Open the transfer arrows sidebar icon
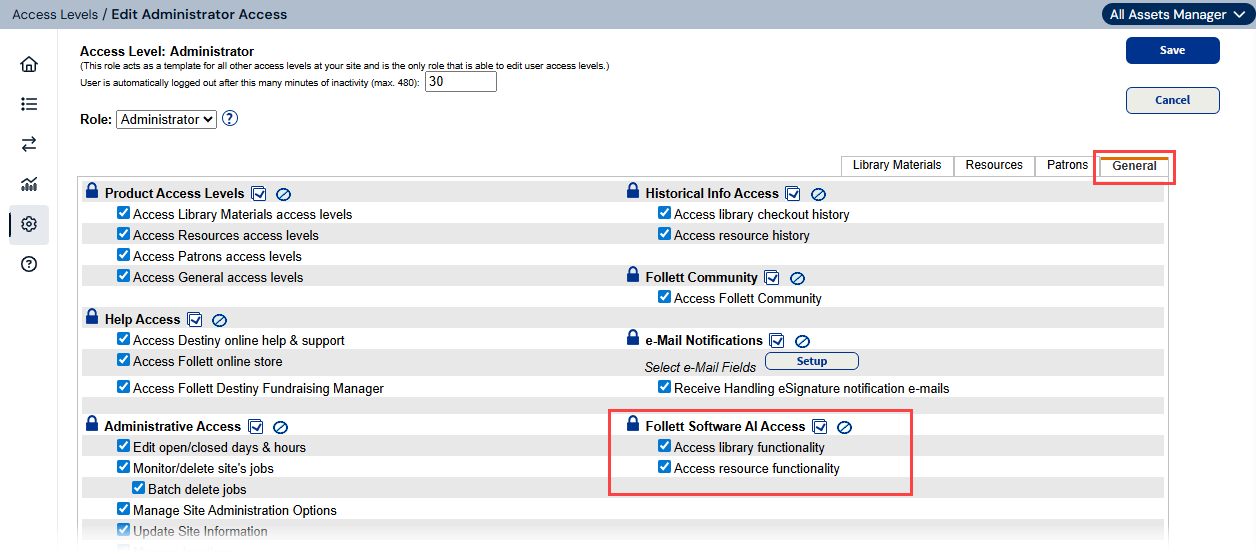Screen dimensions: 1256x554 [29, 144]
